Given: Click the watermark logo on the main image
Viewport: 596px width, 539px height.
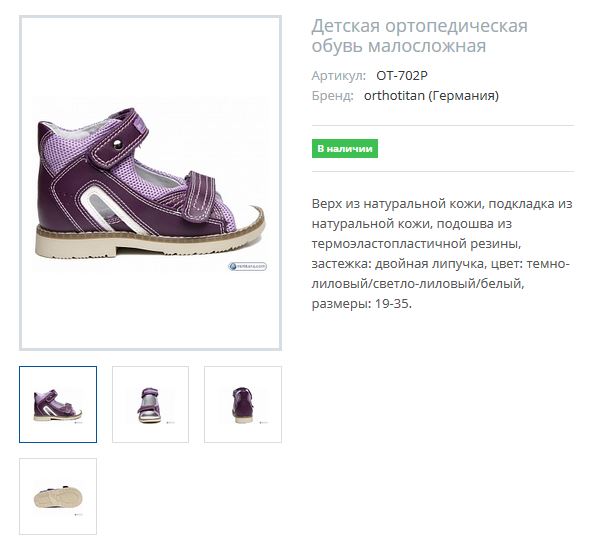Looking at the screenshot, I should [247, 266].
